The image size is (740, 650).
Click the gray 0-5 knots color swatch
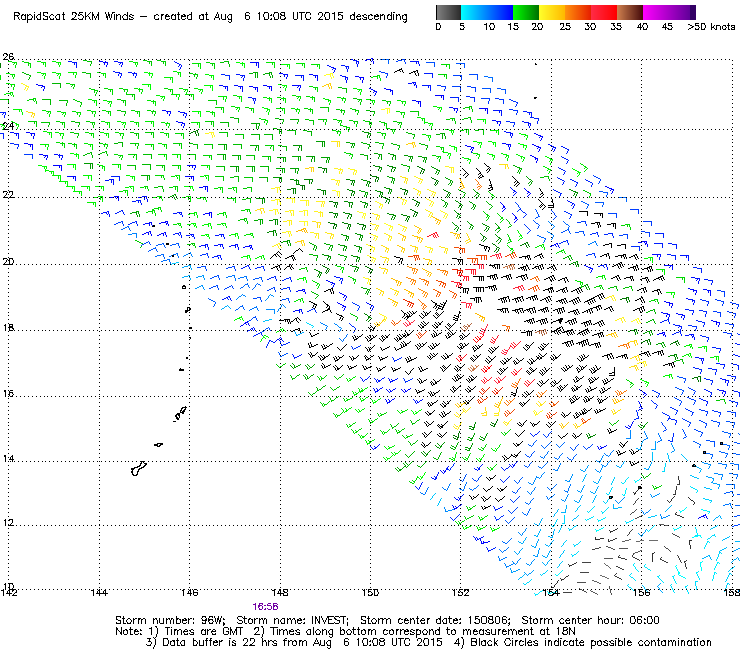[x=448, y=12]
